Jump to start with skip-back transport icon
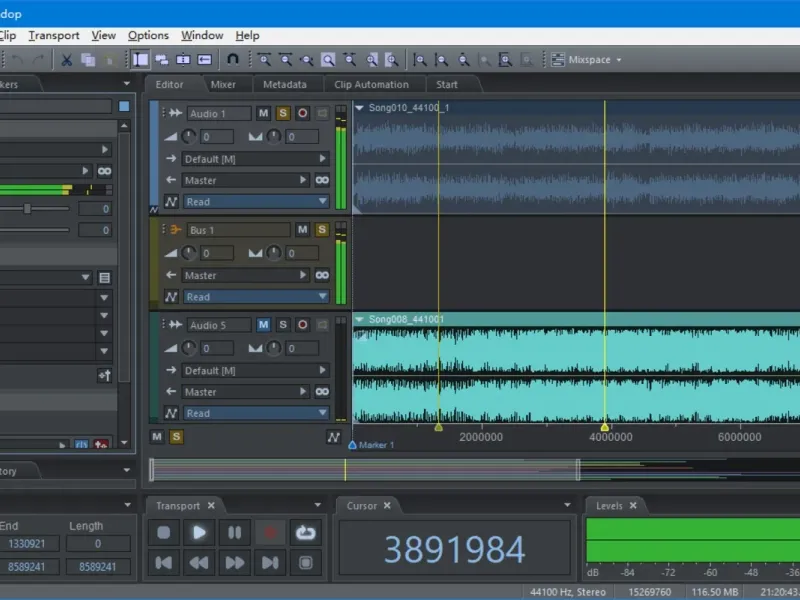The image size is (800, 600). pos(164,563)
